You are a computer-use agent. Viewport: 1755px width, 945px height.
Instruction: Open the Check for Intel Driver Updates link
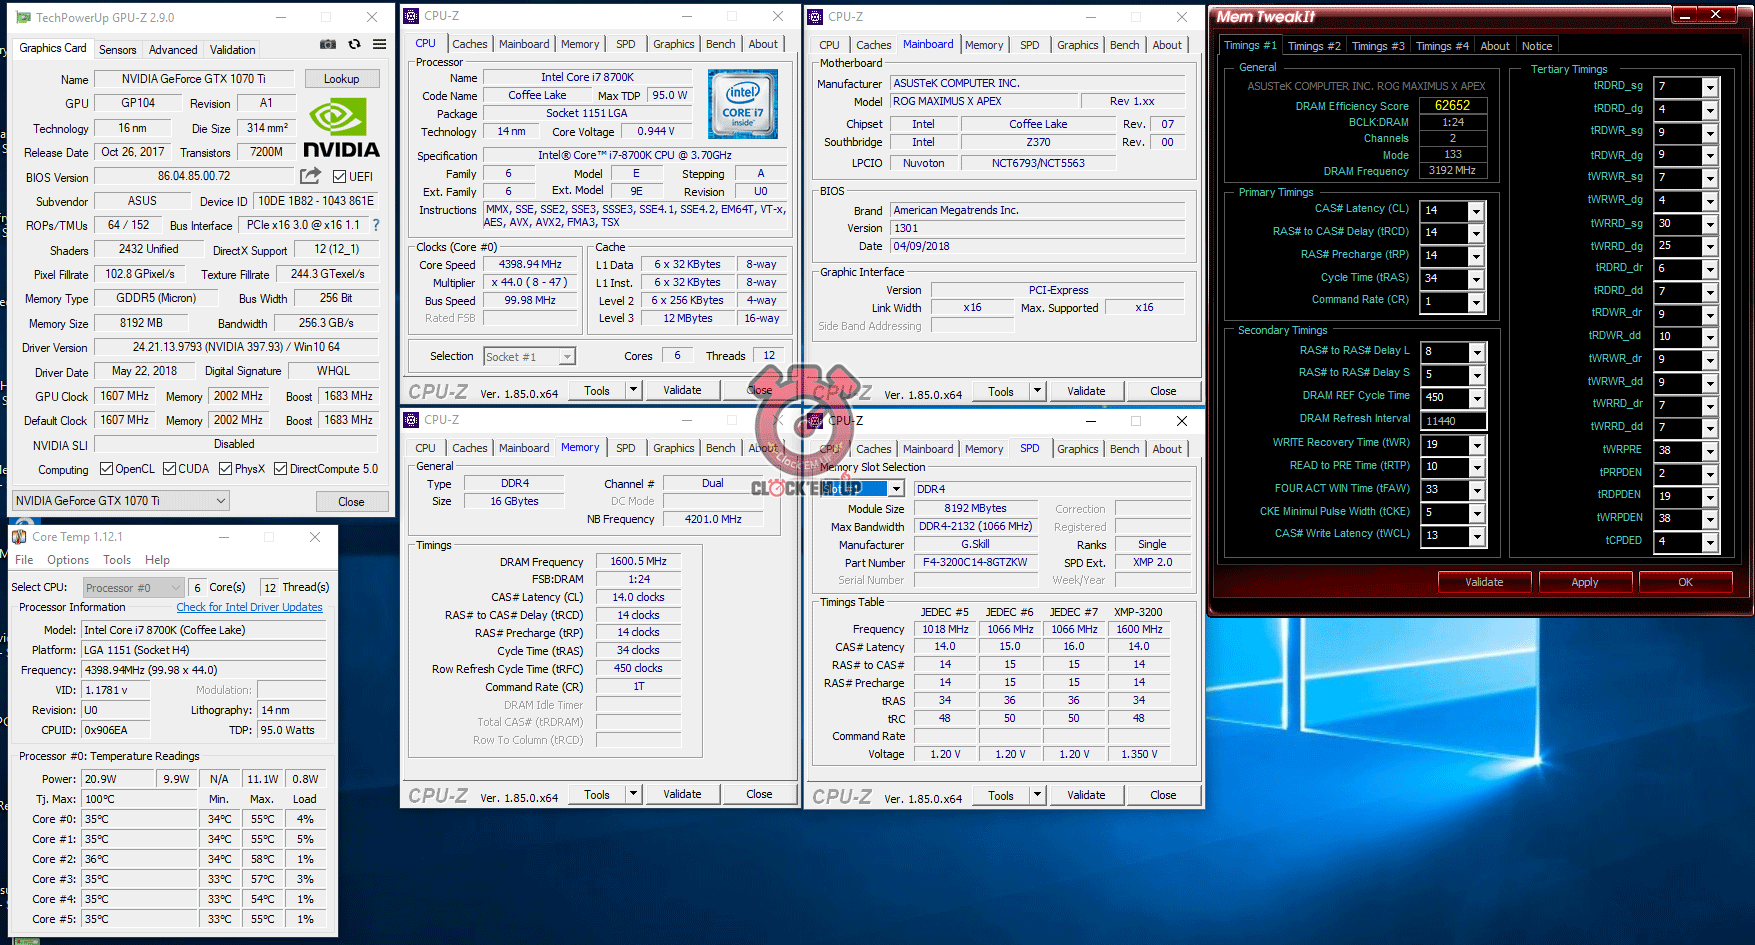249,607
